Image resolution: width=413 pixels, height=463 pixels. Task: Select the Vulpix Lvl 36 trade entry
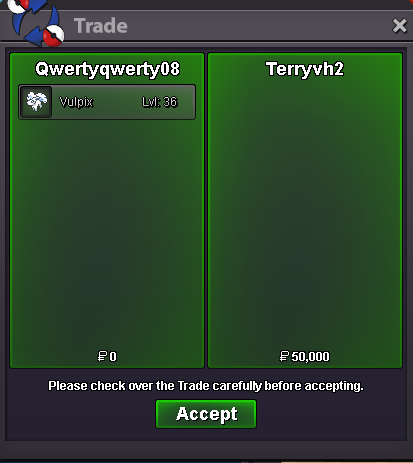[107, 102]
